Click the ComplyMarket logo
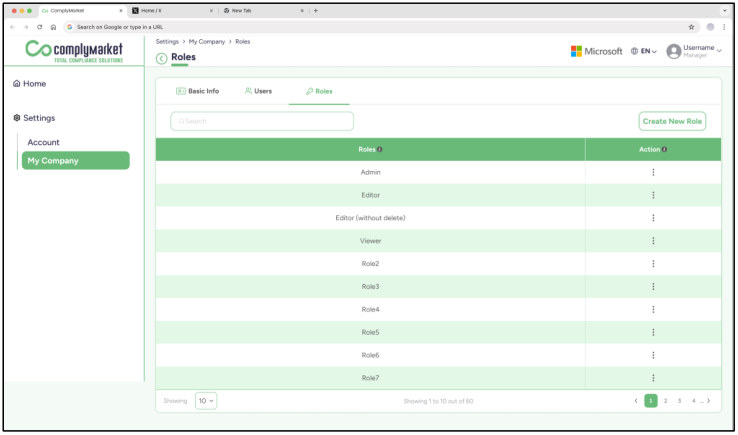 click(74, 51)
